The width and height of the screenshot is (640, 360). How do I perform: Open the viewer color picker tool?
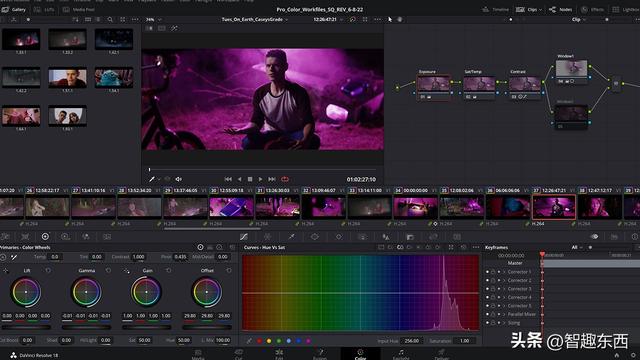click(152, 179)
